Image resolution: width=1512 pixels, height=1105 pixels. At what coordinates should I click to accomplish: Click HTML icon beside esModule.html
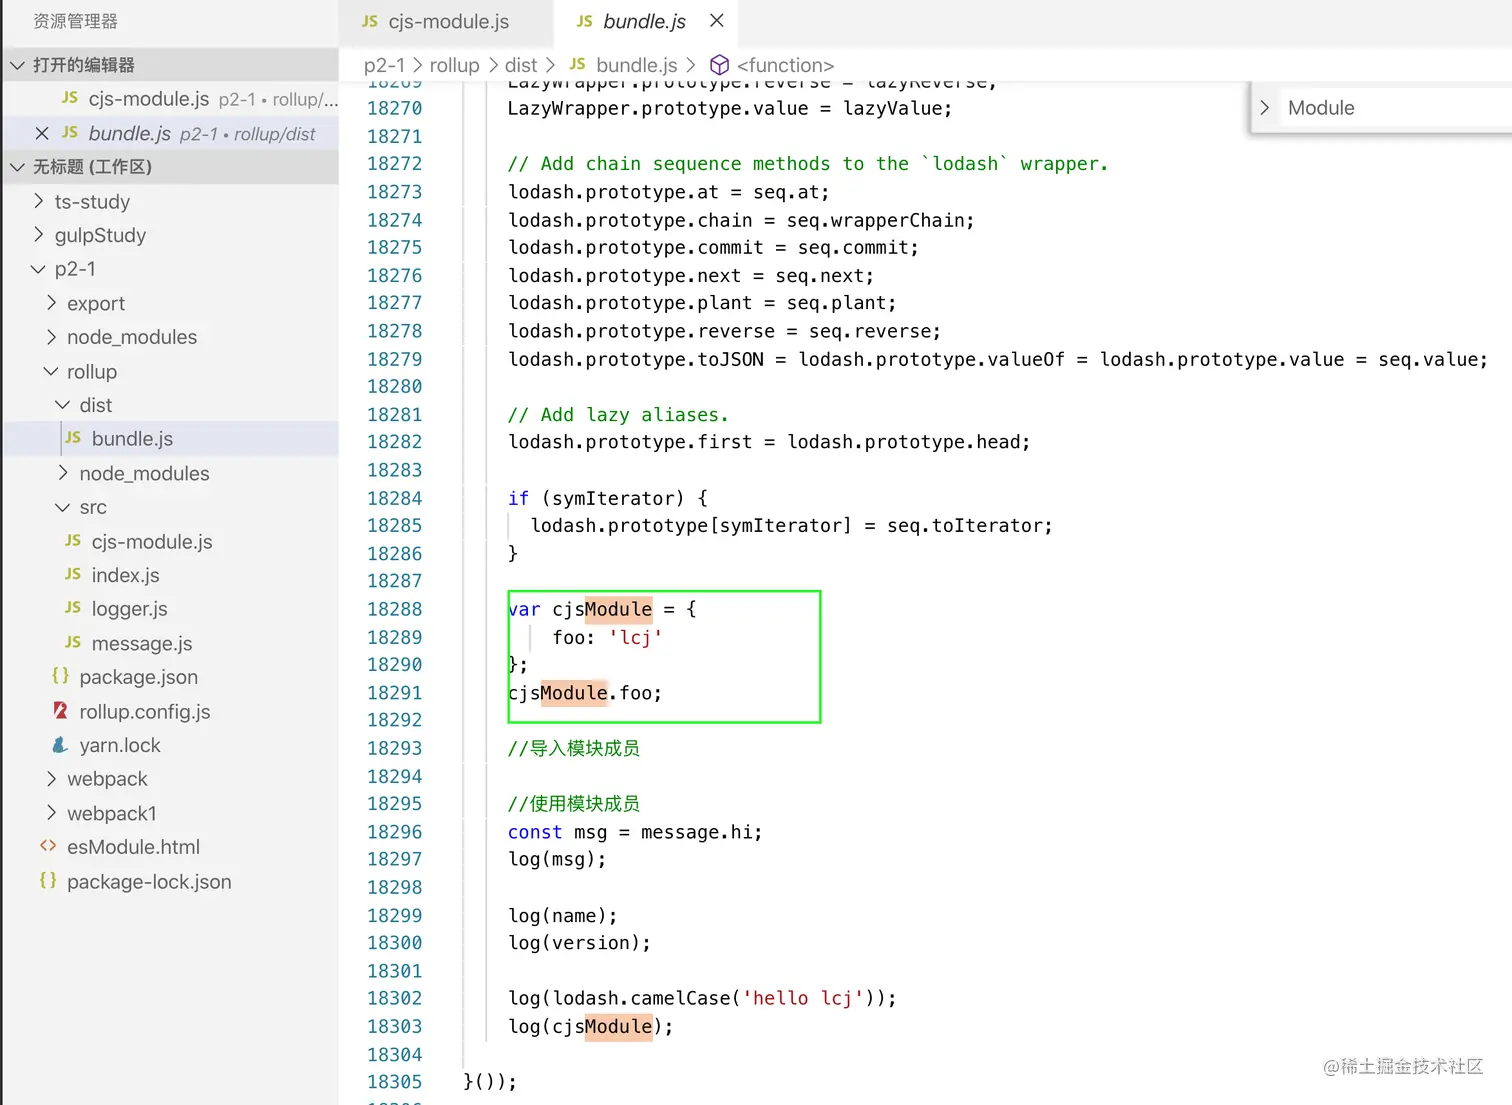[48, 846]
